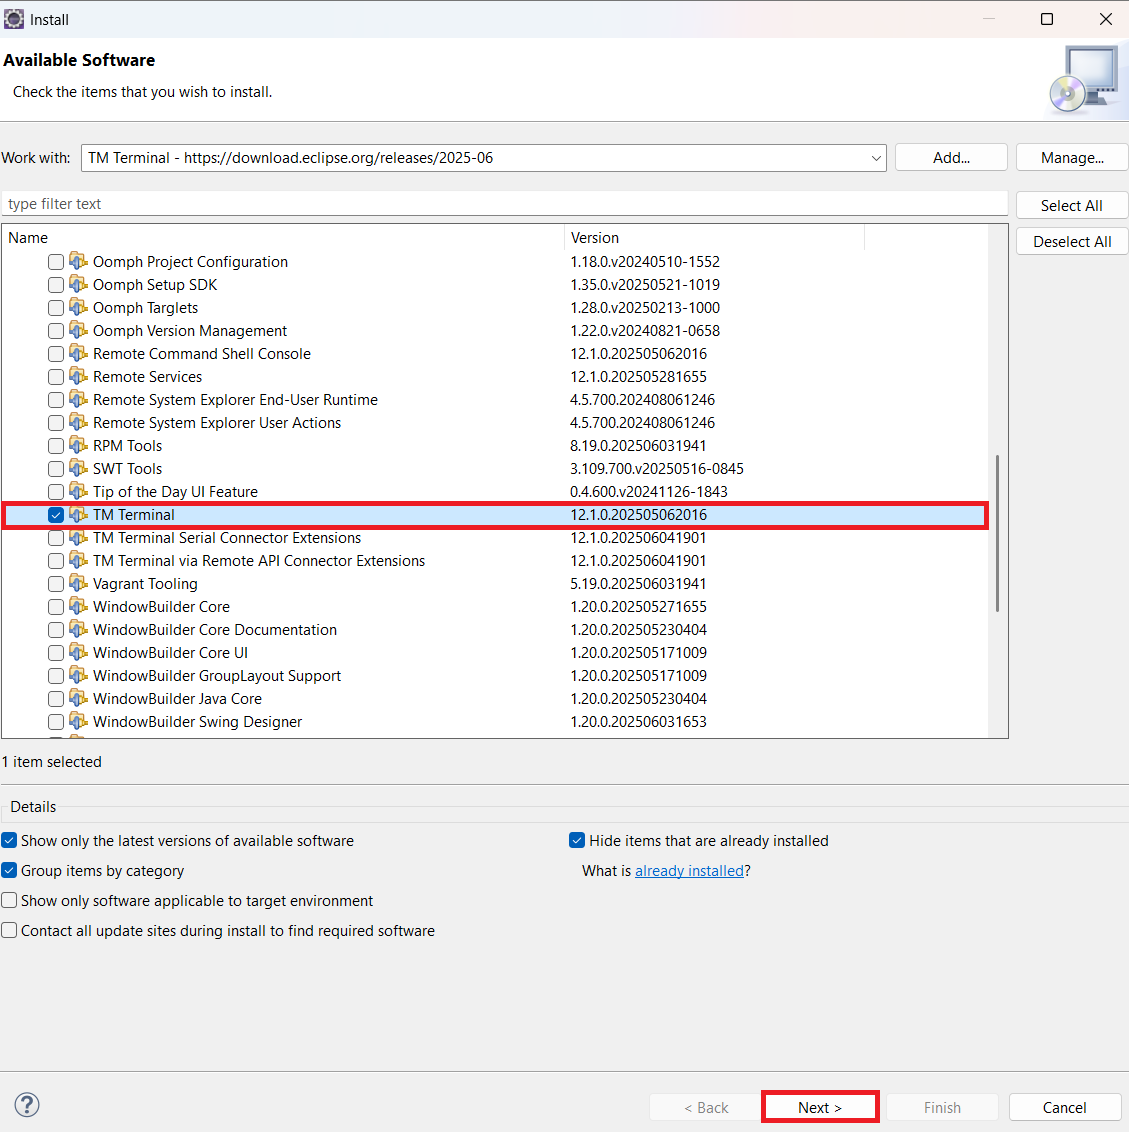Click the WindowBuilder Core feature icon
The height and width of the screenshot is (1132, 1129).
[78, 607]
